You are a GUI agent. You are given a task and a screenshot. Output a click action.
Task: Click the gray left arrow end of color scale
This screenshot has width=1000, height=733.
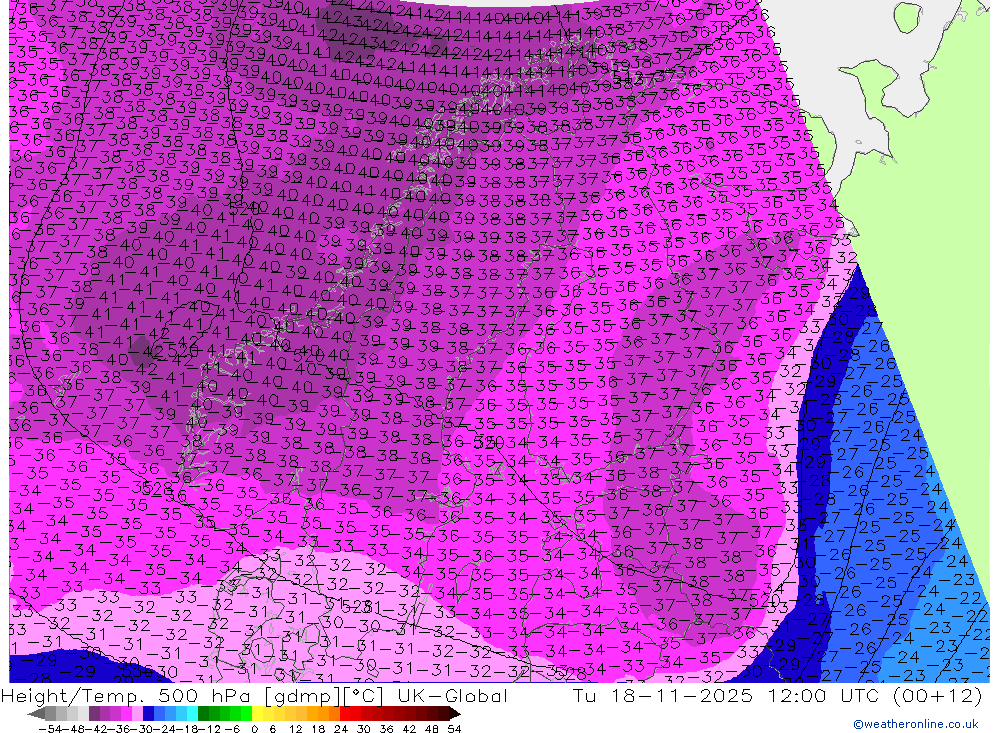[36, 714]
